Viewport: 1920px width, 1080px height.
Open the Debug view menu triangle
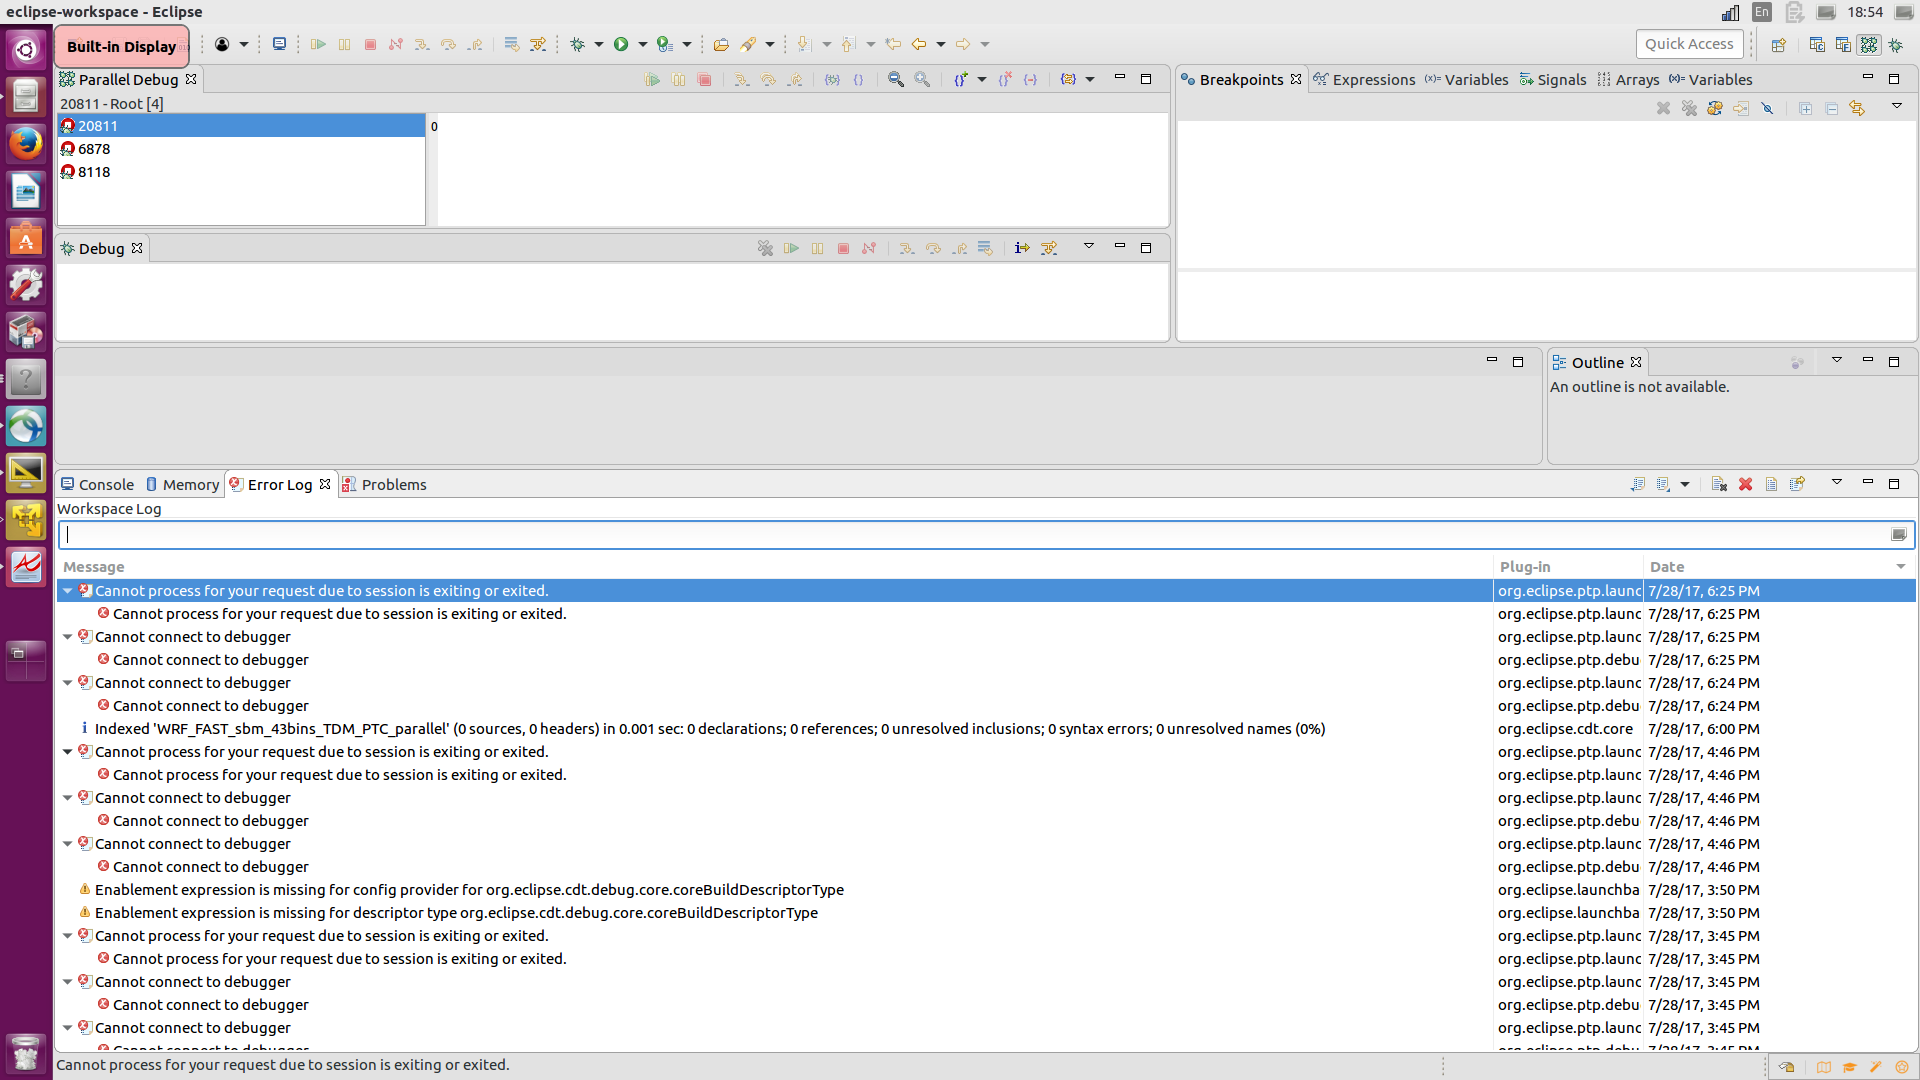click(1089, 246)
